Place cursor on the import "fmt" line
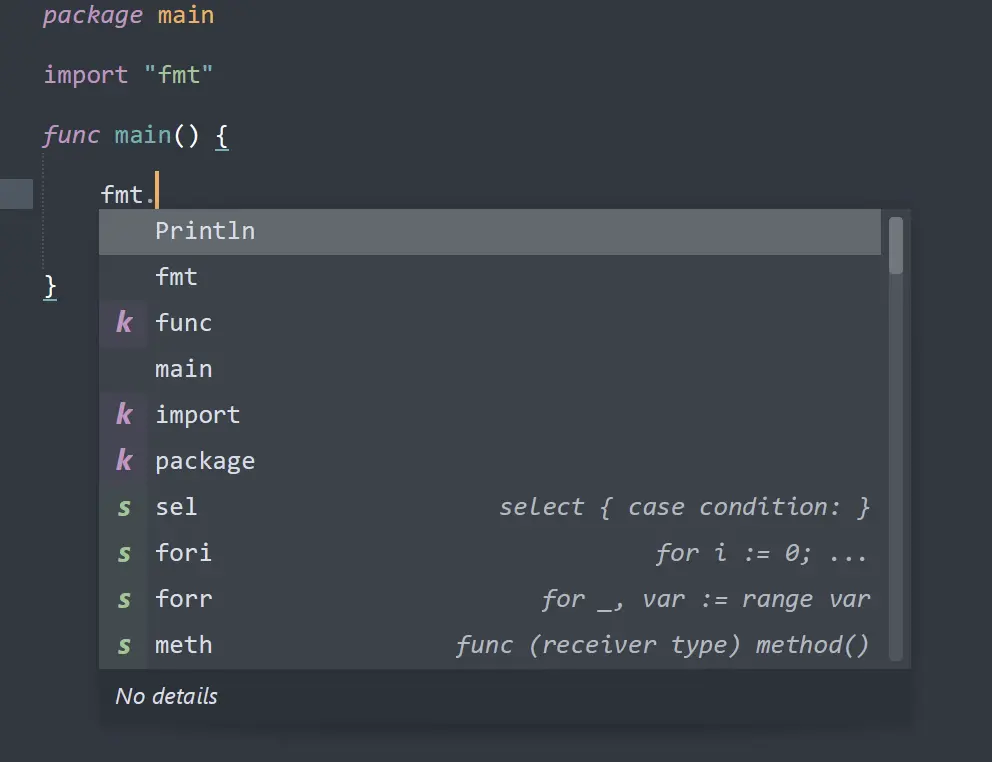Image resolution: width=992 pixels, height=762 pixels. 128,75
